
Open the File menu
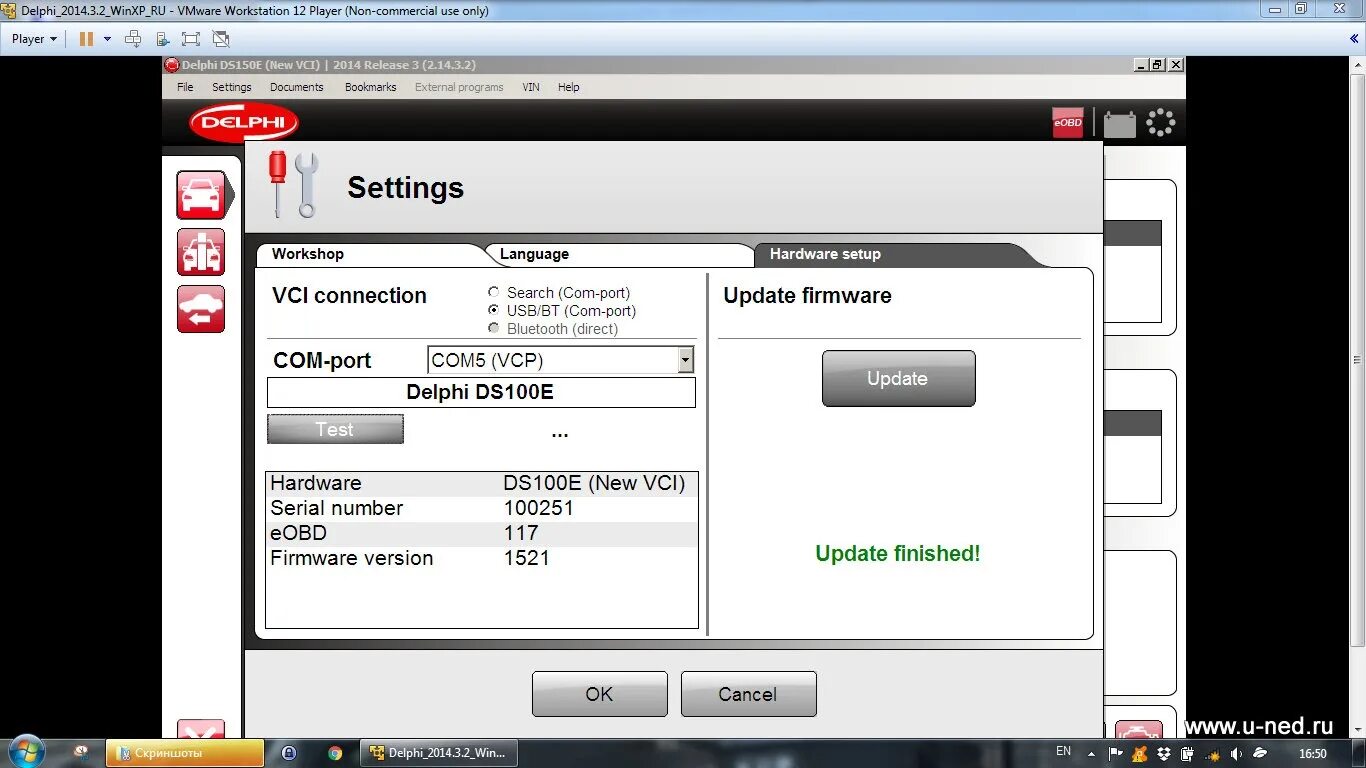coord(185,87)
